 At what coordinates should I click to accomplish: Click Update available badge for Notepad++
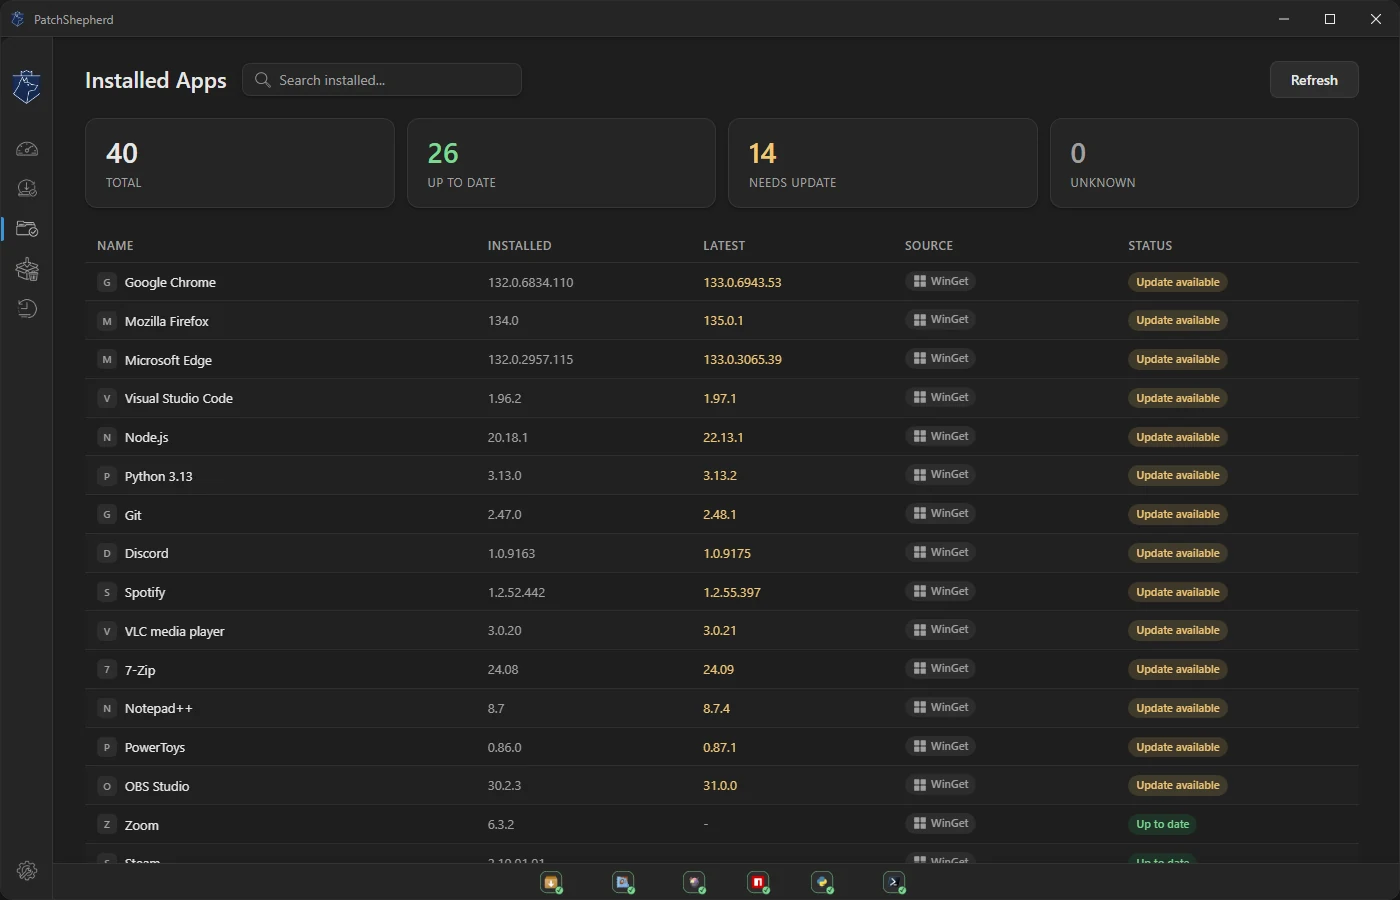[x=1178, y=708]
